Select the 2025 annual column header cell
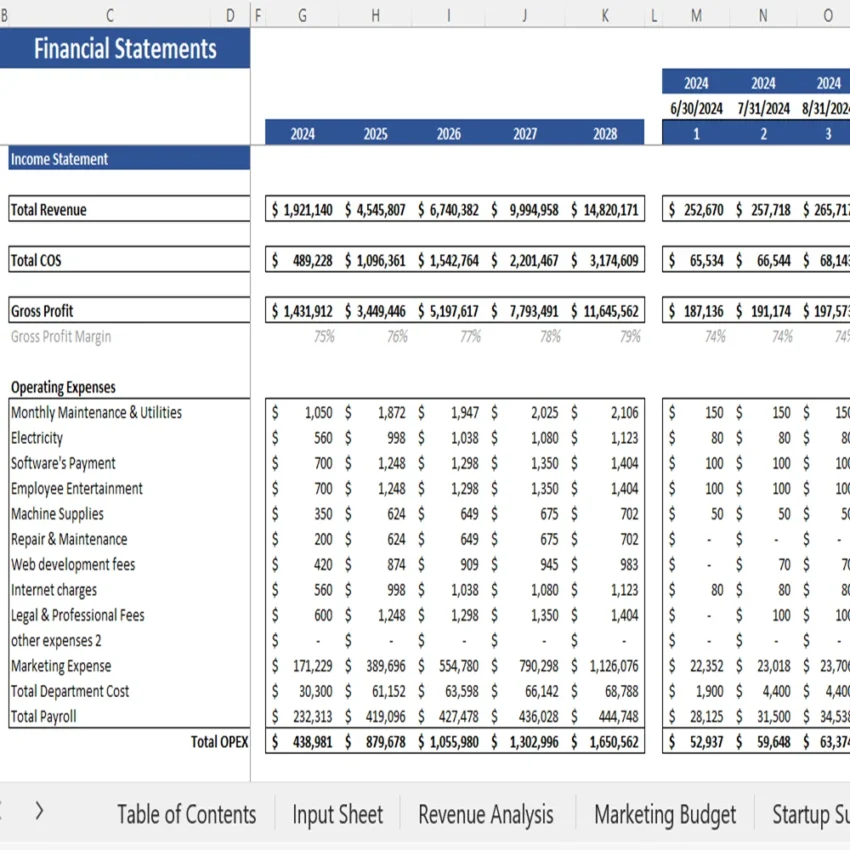 pos(374,131)
